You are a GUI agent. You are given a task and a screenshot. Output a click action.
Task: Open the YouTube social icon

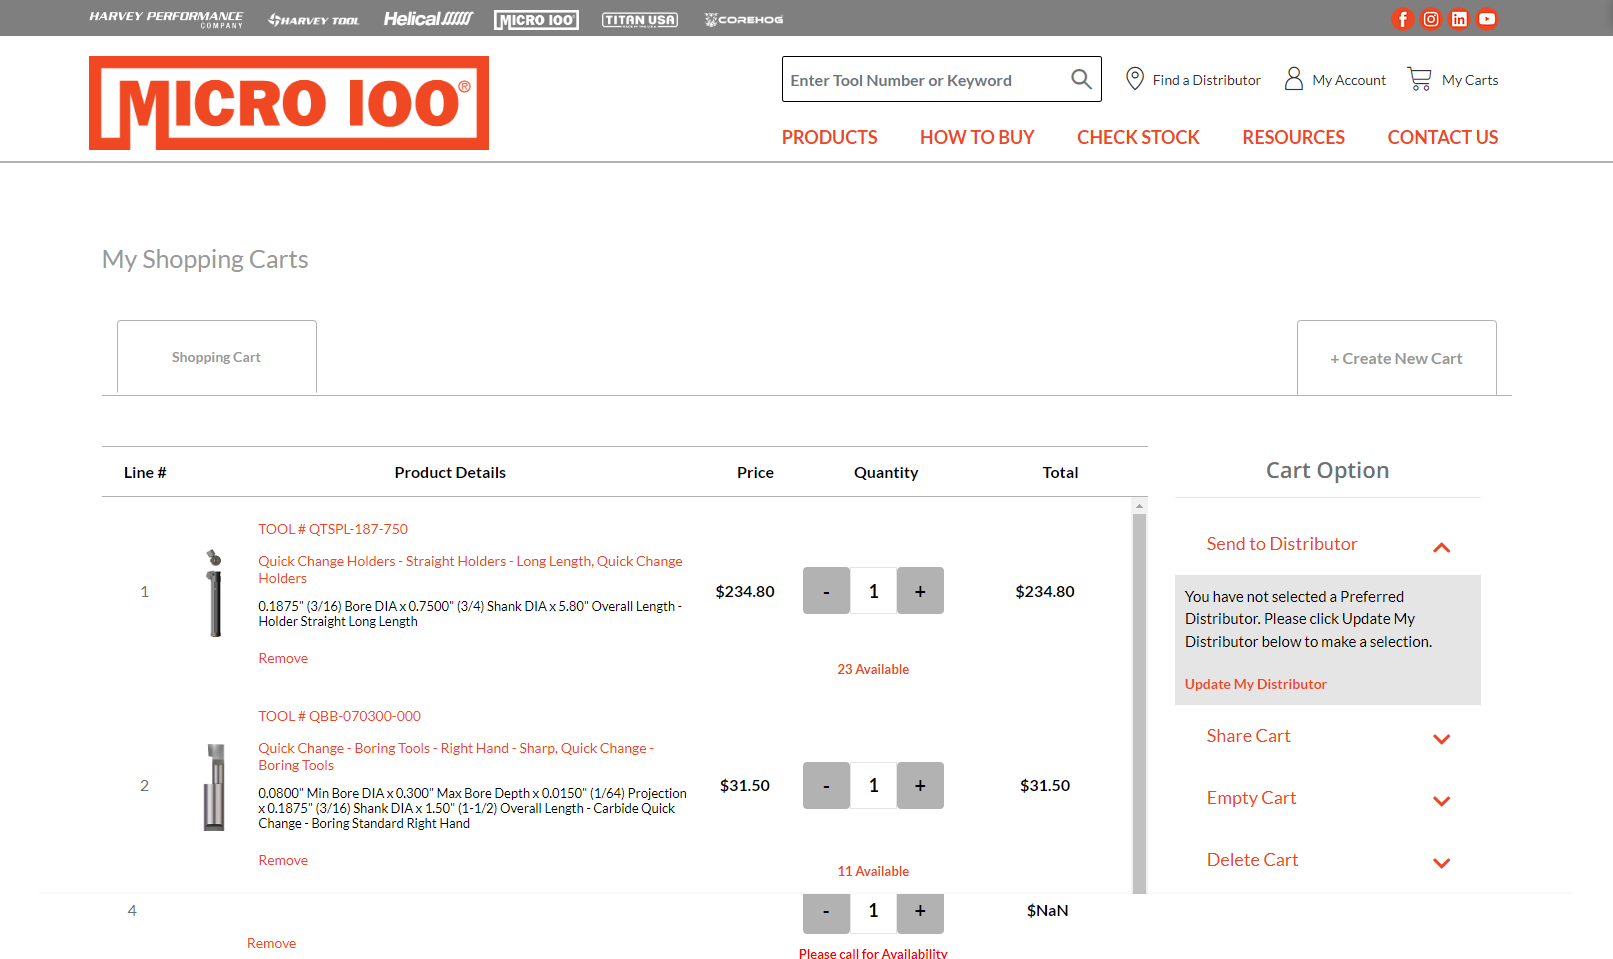point(1487,18)
